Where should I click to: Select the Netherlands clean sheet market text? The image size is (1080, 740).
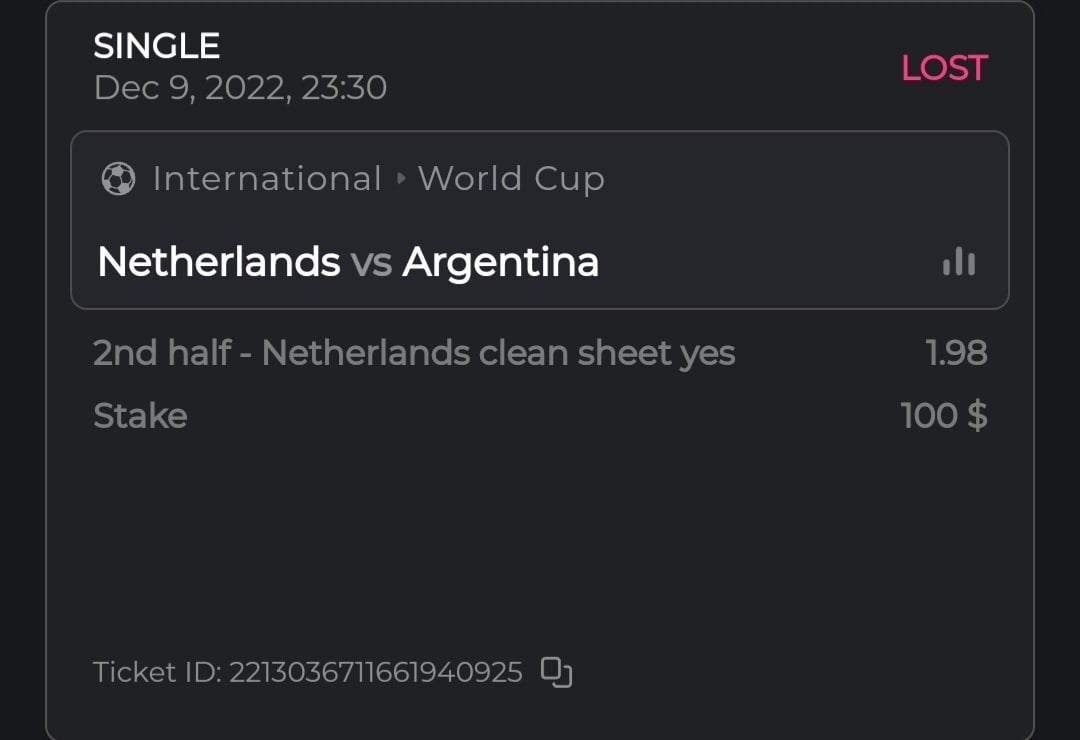[414, 353]
